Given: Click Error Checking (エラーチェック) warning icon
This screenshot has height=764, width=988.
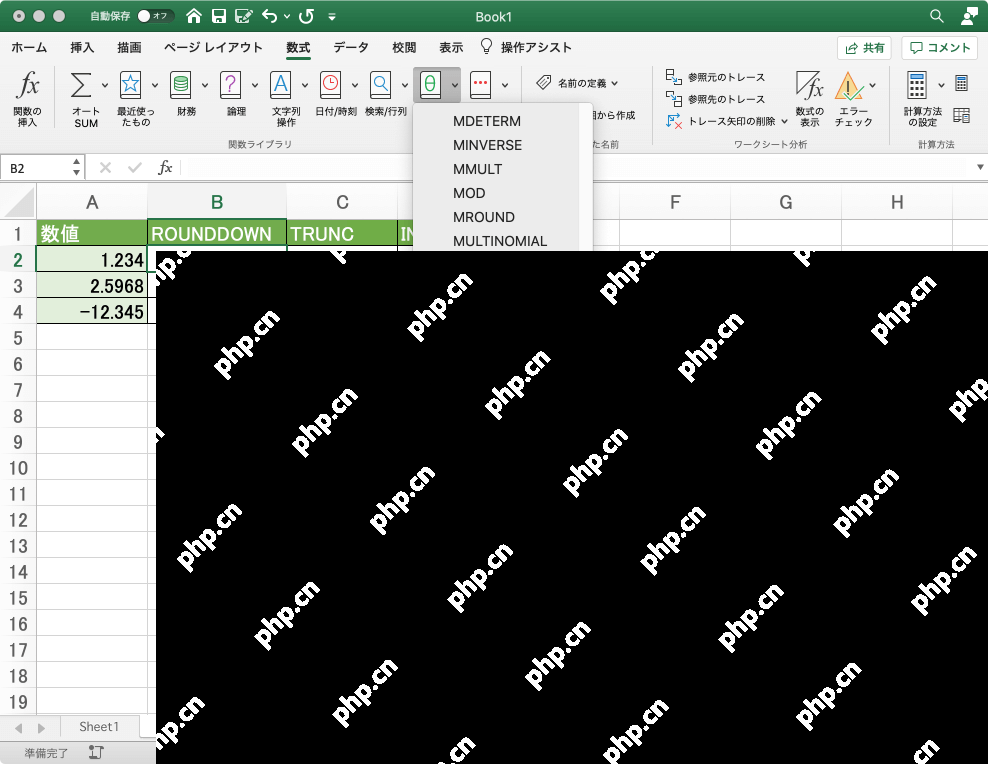Looking at the screenshot, I should pyautogui.click(x=849, y=86).
